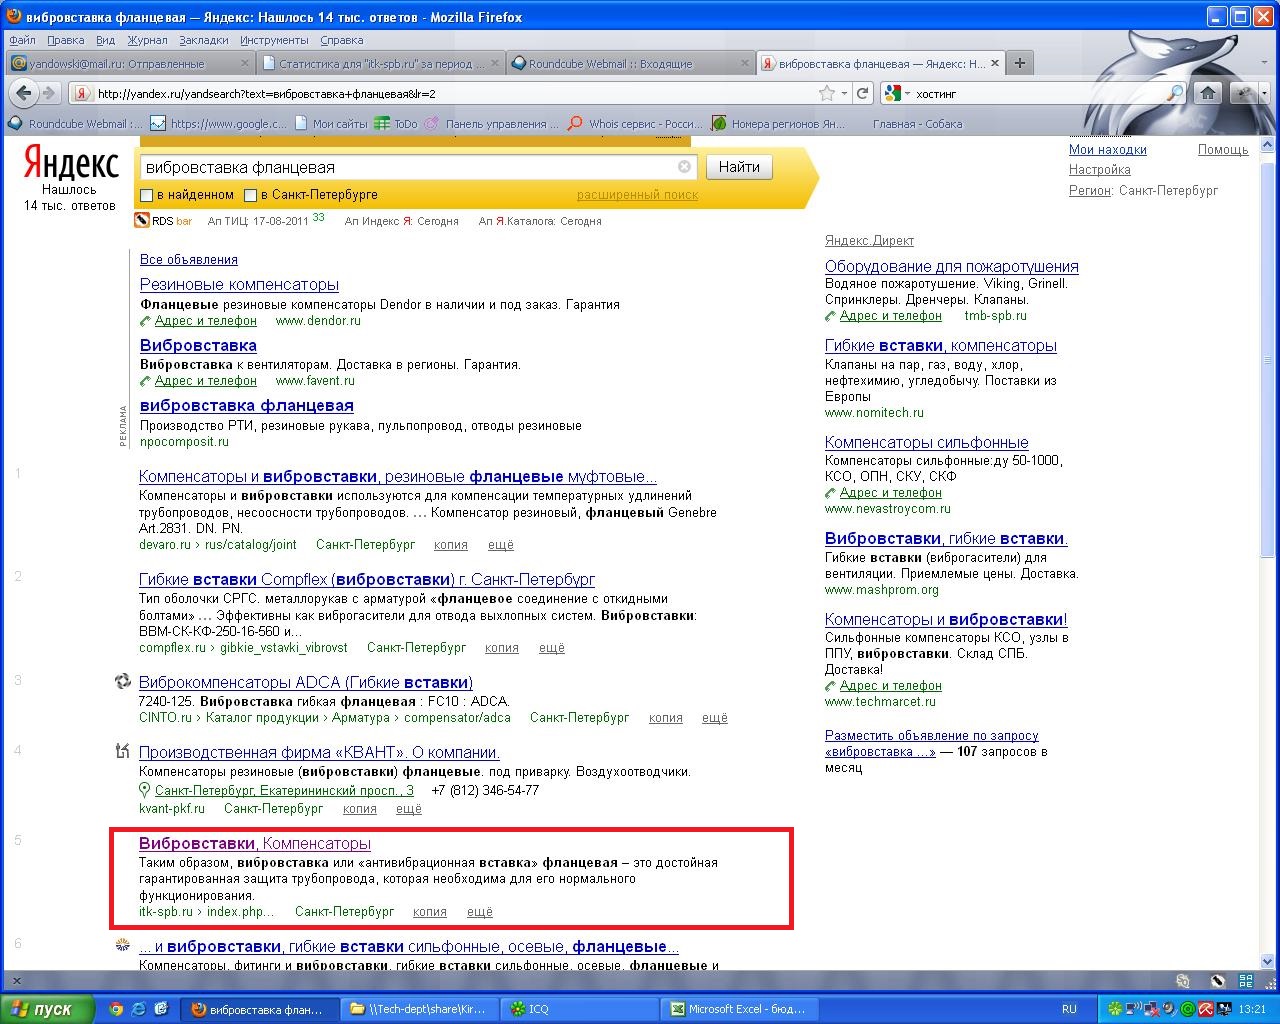This screenshot has width=1280, height=1024.
Task: Tick the 'в найденном' checkbox
Action: point(147,195)
